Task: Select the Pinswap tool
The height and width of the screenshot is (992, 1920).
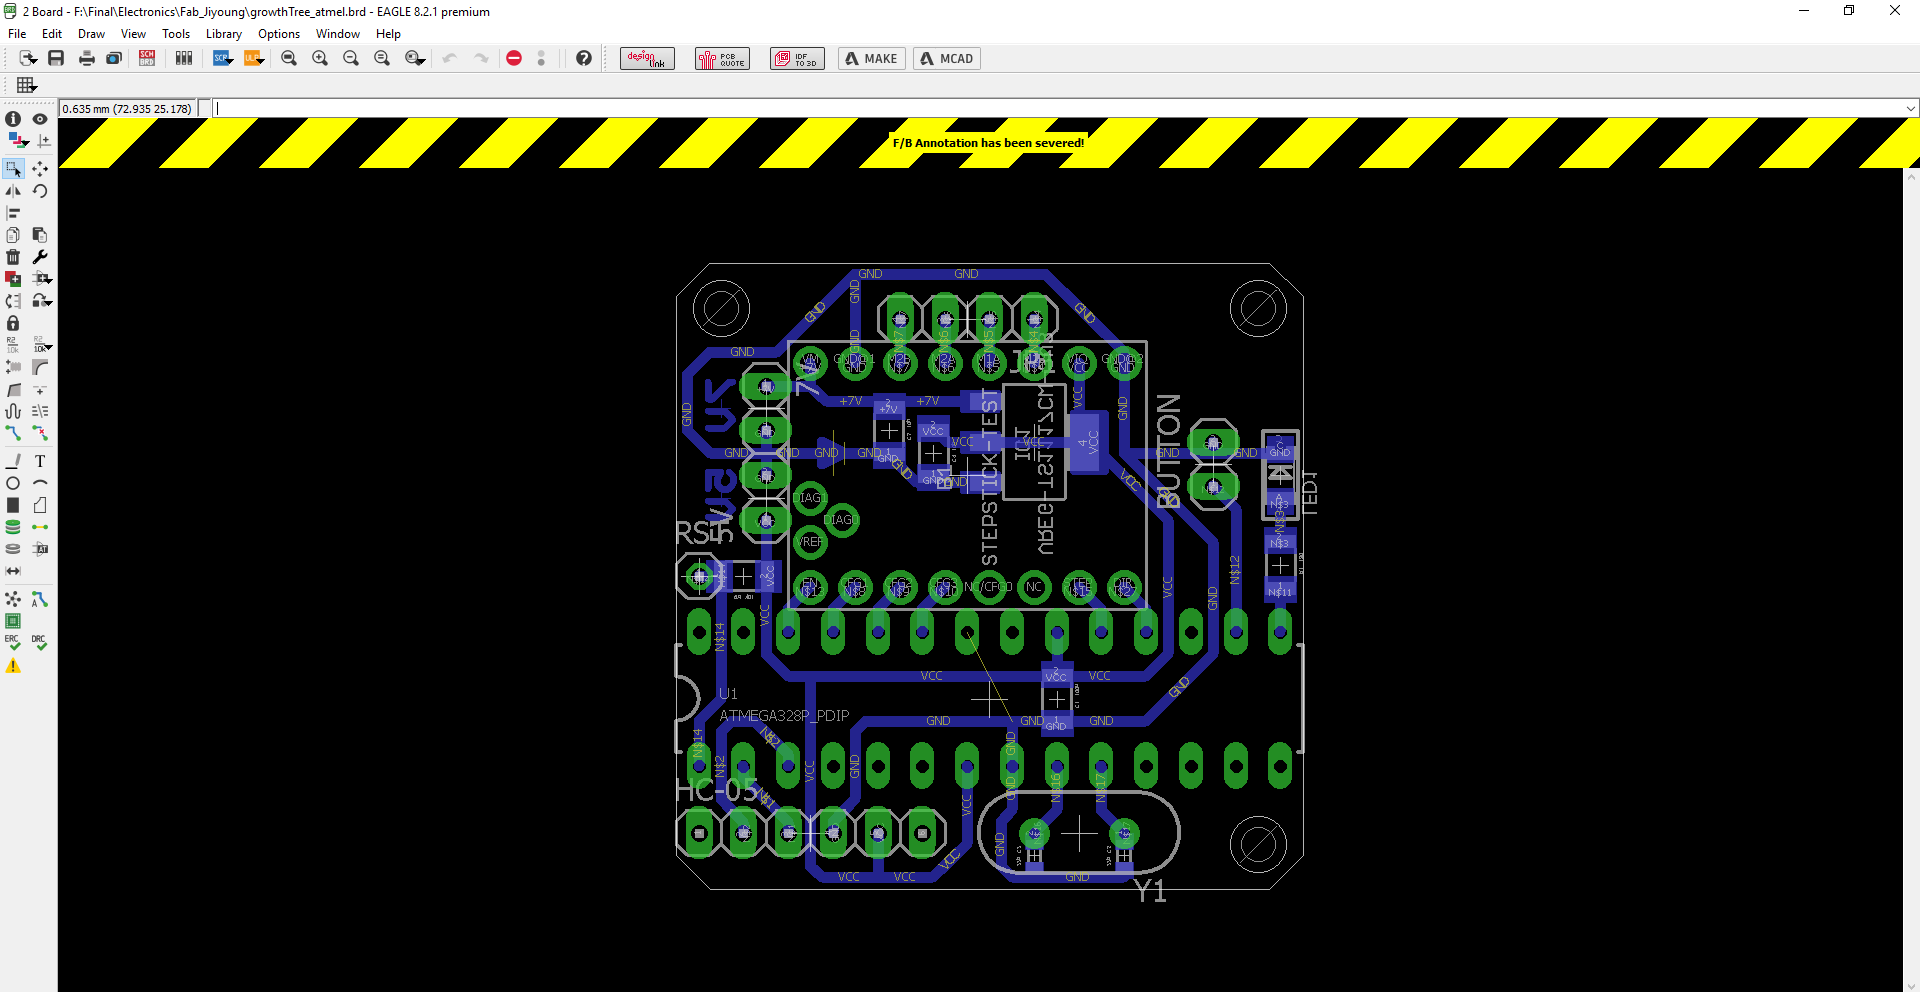Action: coord(13,301)
